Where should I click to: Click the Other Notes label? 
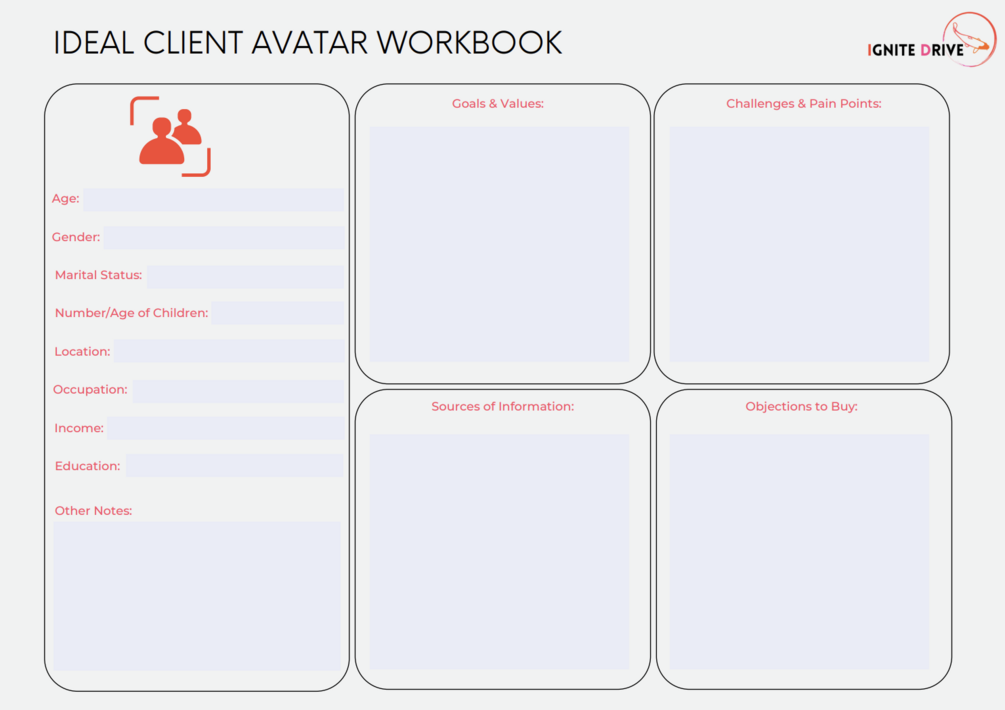point(94,511)
